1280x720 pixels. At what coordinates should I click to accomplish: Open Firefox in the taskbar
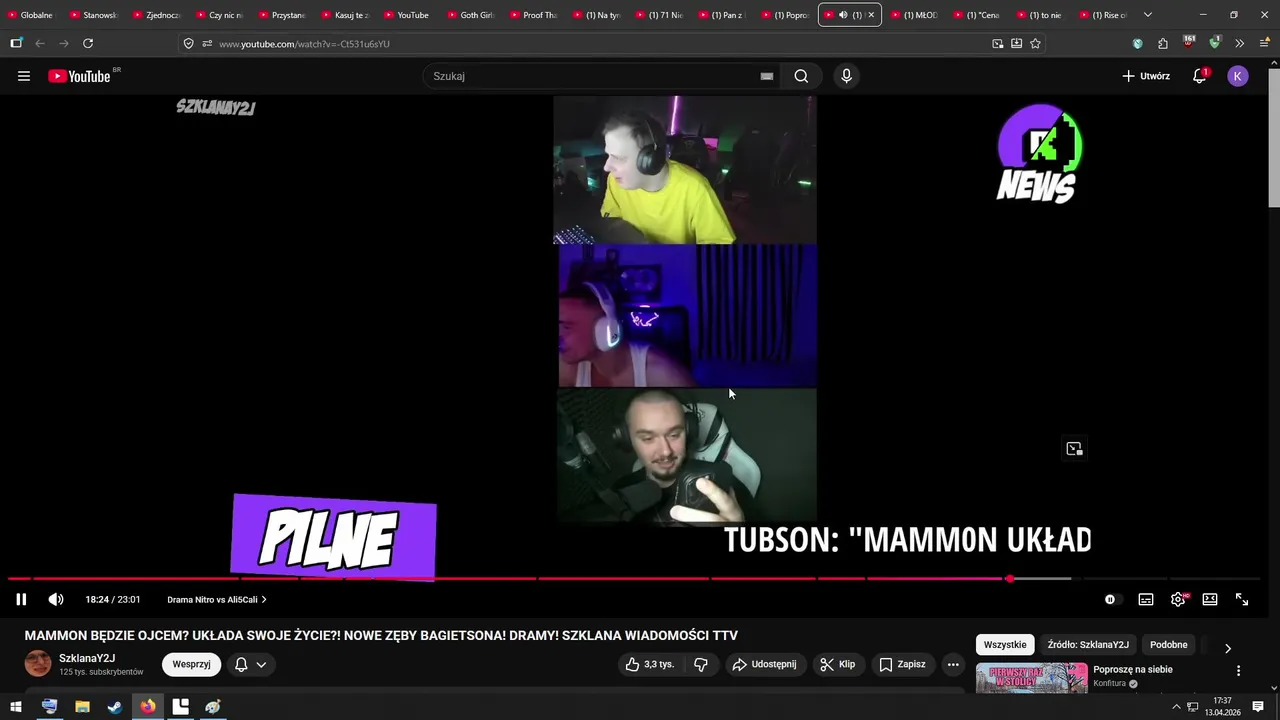(x=148, y=707)
